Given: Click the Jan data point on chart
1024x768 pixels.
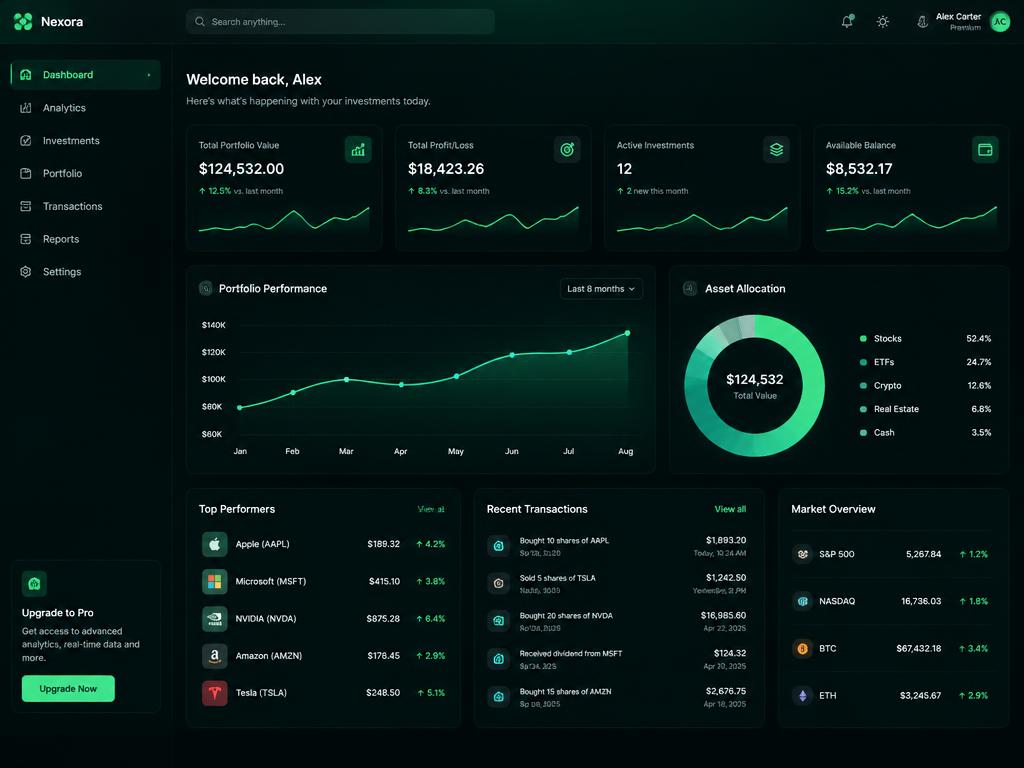Looking at the screenshot, I should coord(240,408).
